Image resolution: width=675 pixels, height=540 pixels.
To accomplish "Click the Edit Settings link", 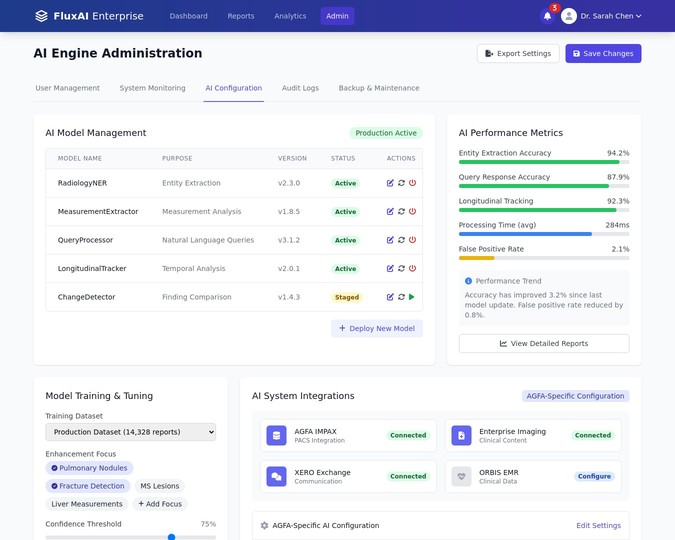I will [598, 525].
